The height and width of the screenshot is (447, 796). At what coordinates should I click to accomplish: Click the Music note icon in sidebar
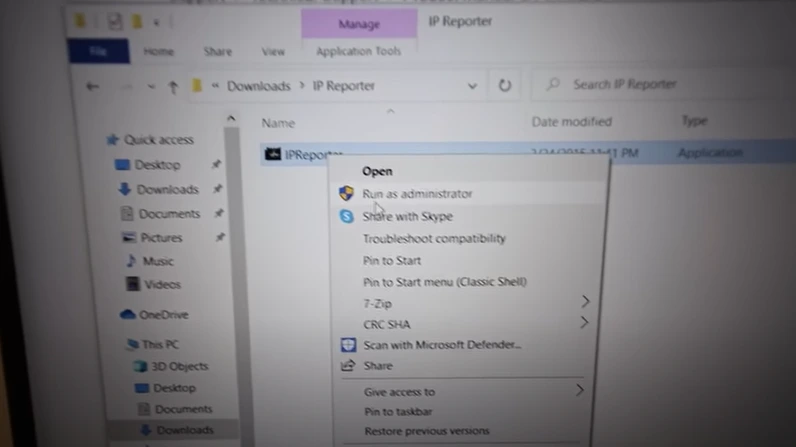131,261
